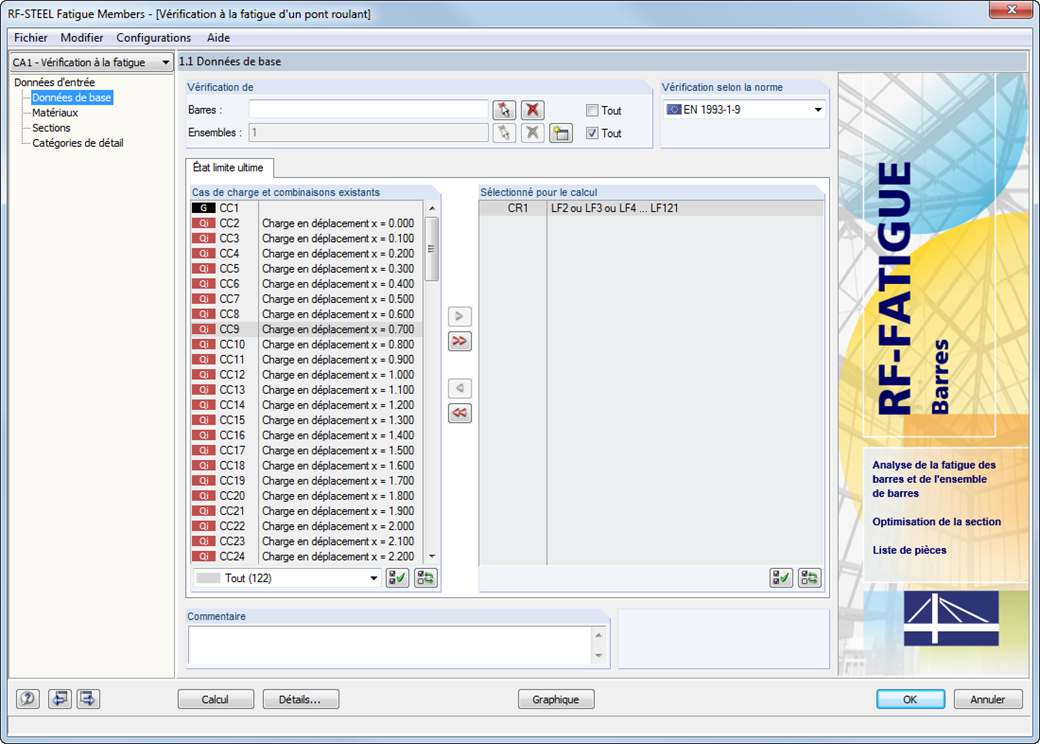The image size is (1040, 744).
Task: Confirm with the OK button
Action: pos(911,700)
